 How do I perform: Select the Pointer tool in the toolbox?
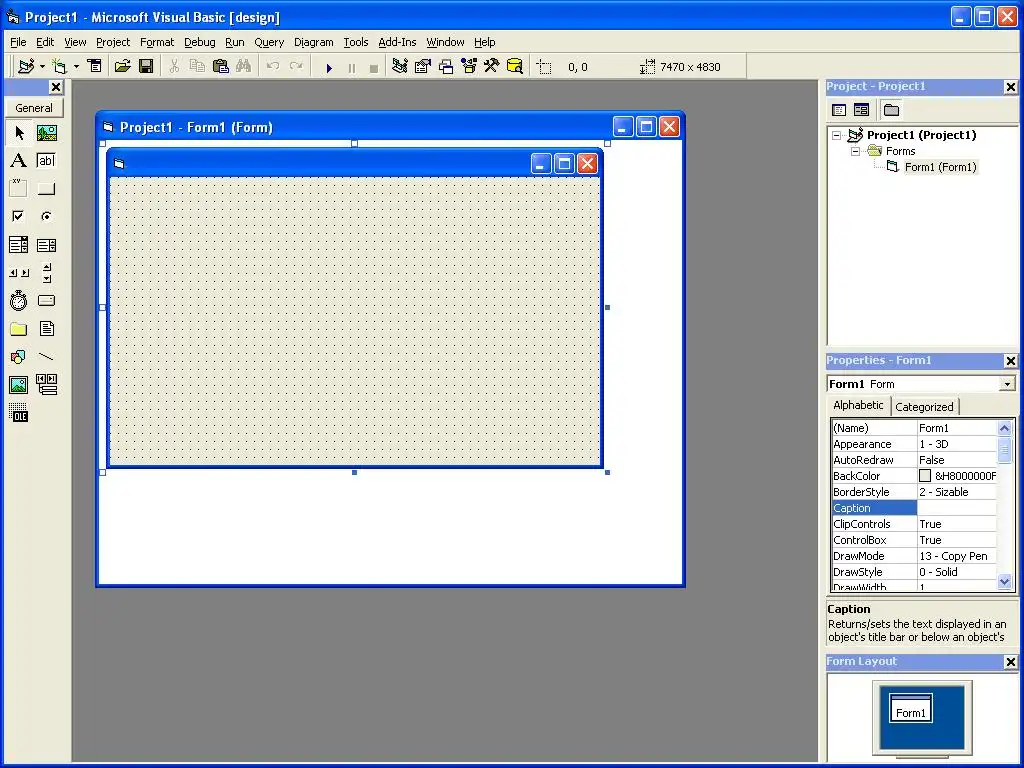click(x=19, y=133)
